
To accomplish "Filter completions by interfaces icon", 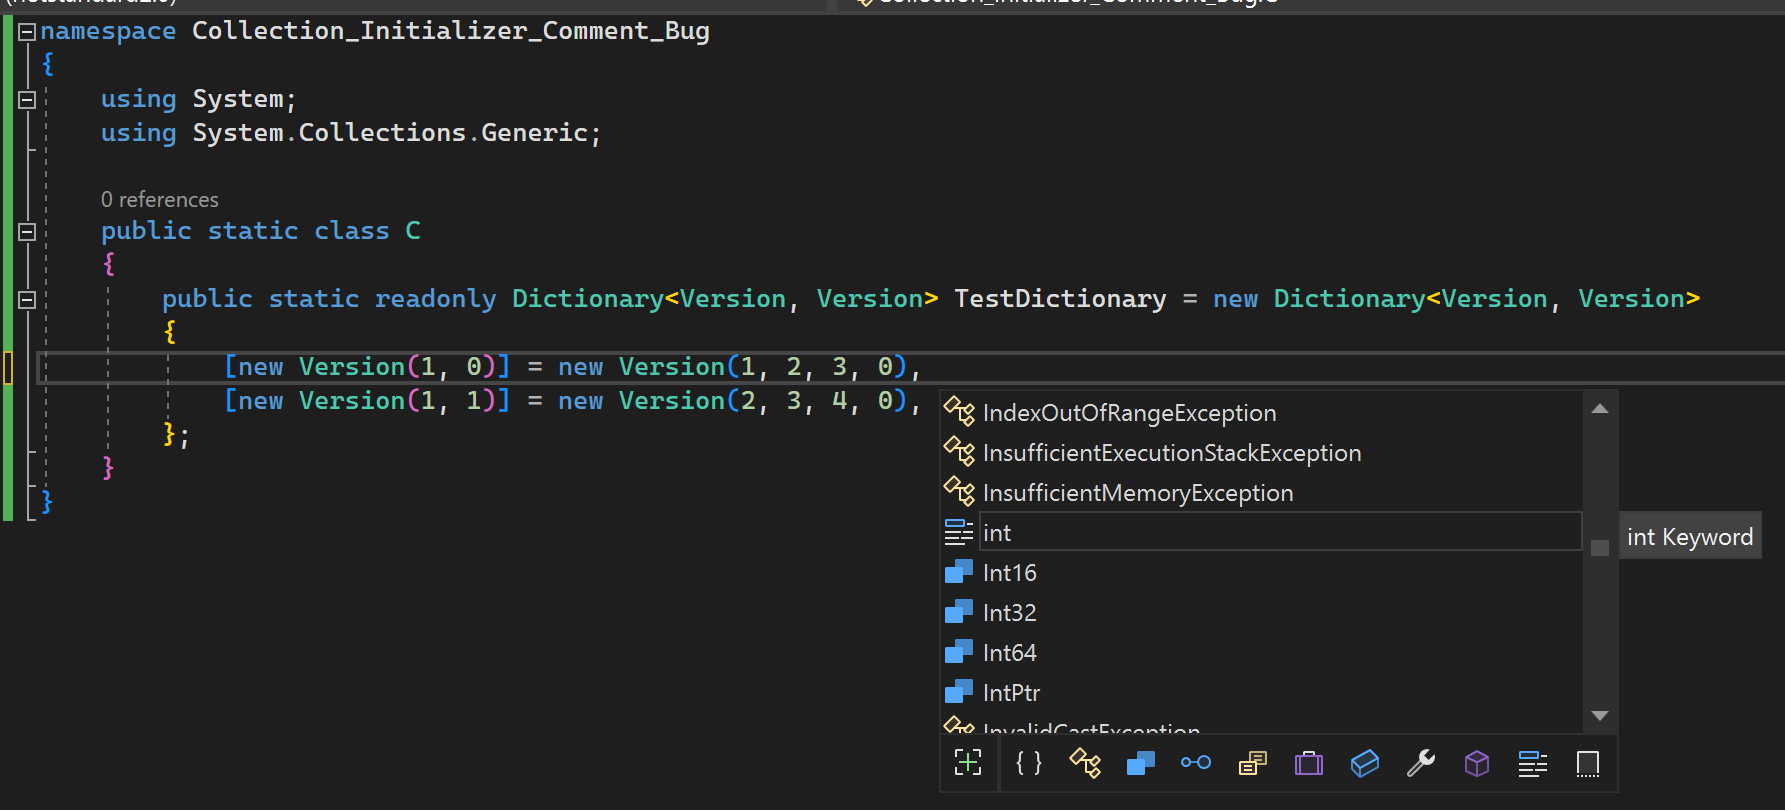I will 1196,763.
